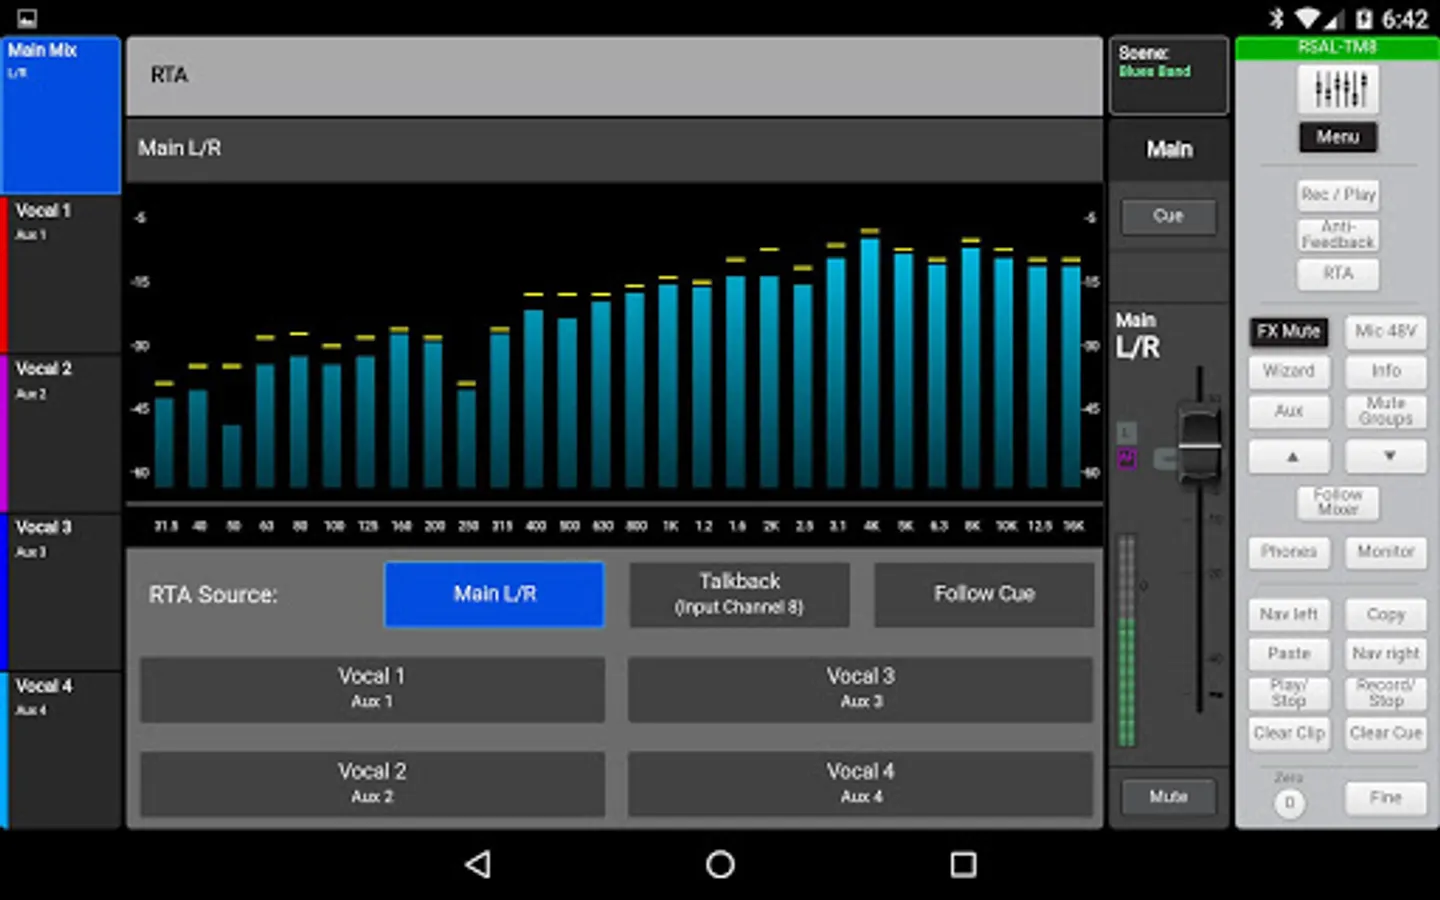Select Follow Cue RTA source

pyautogui.click(x=985, y=594)
